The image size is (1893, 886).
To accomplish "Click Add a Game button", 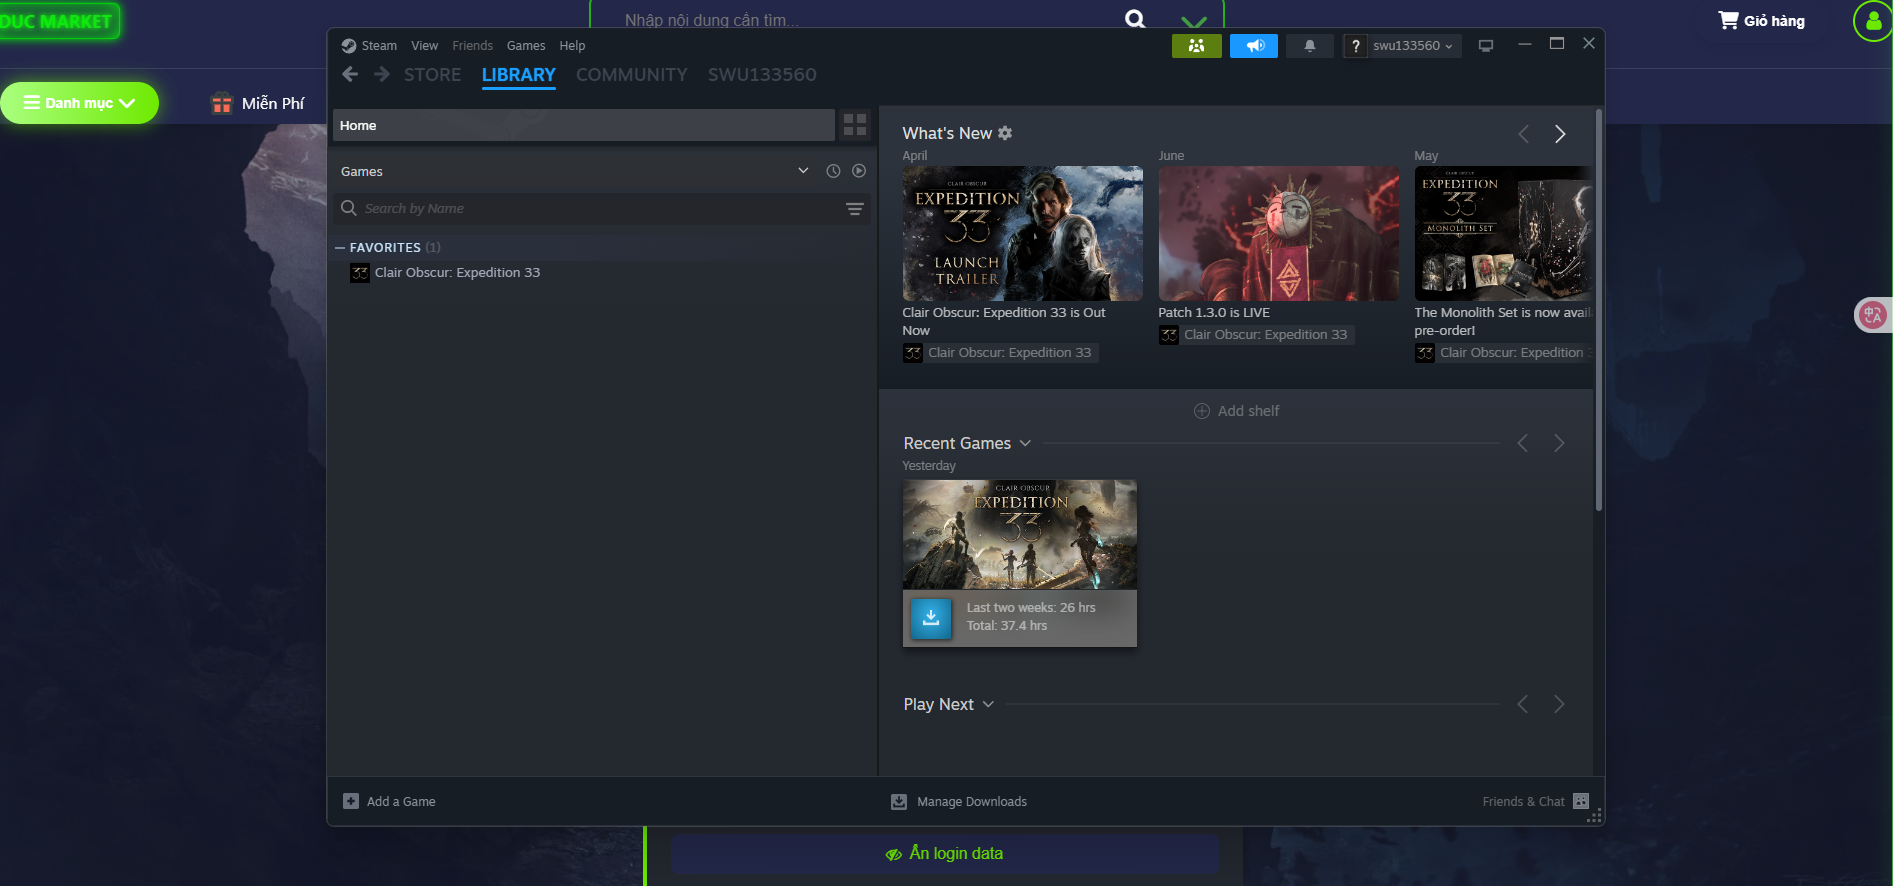I will point(390,802).
